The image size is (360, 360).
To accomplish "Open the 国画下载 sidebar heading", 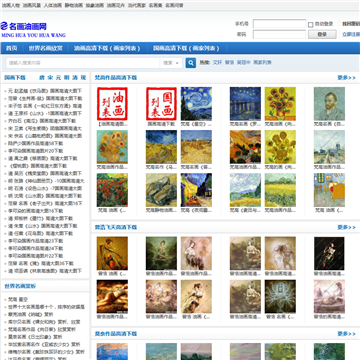I will [x=15, y=78].
